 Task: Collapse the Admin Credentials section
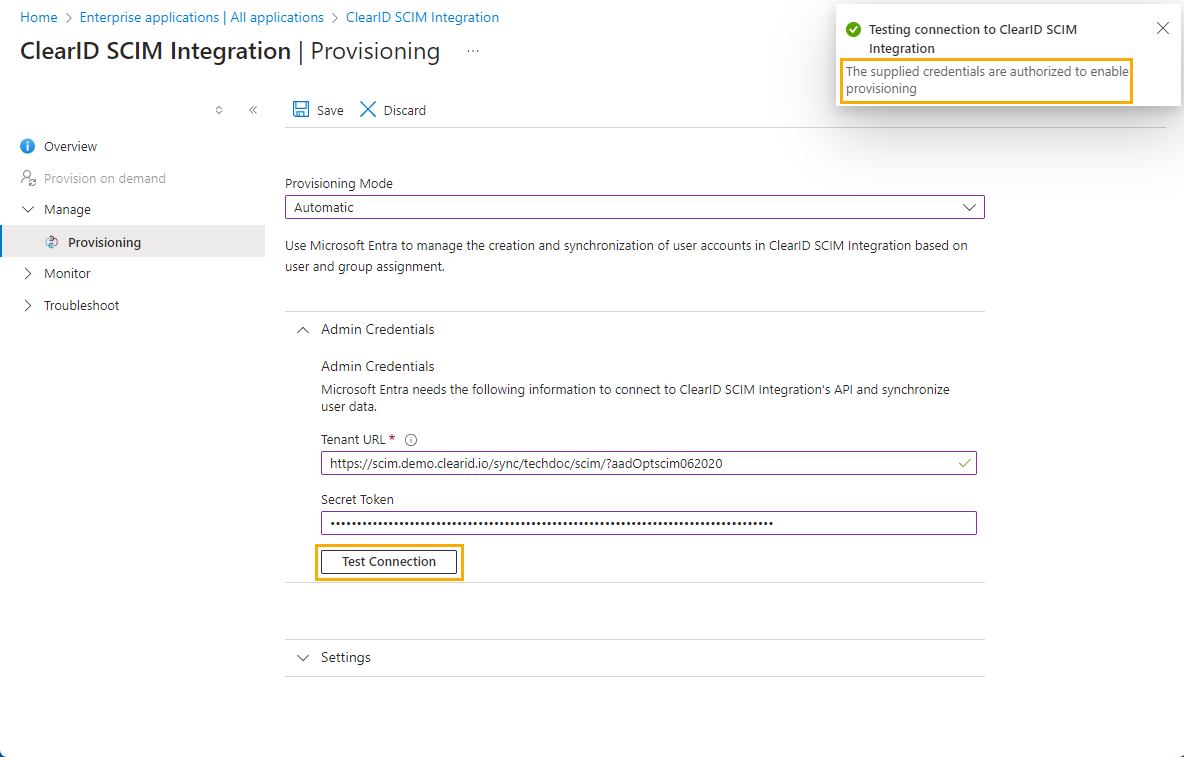point(303,329)
